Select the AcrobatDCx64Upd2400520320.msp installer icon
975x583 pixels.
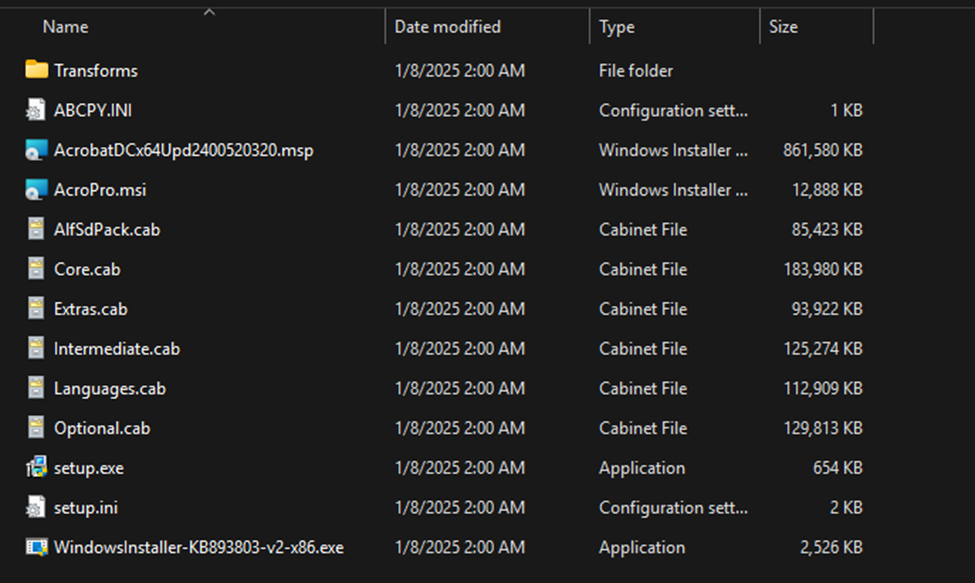click(36, 150)
